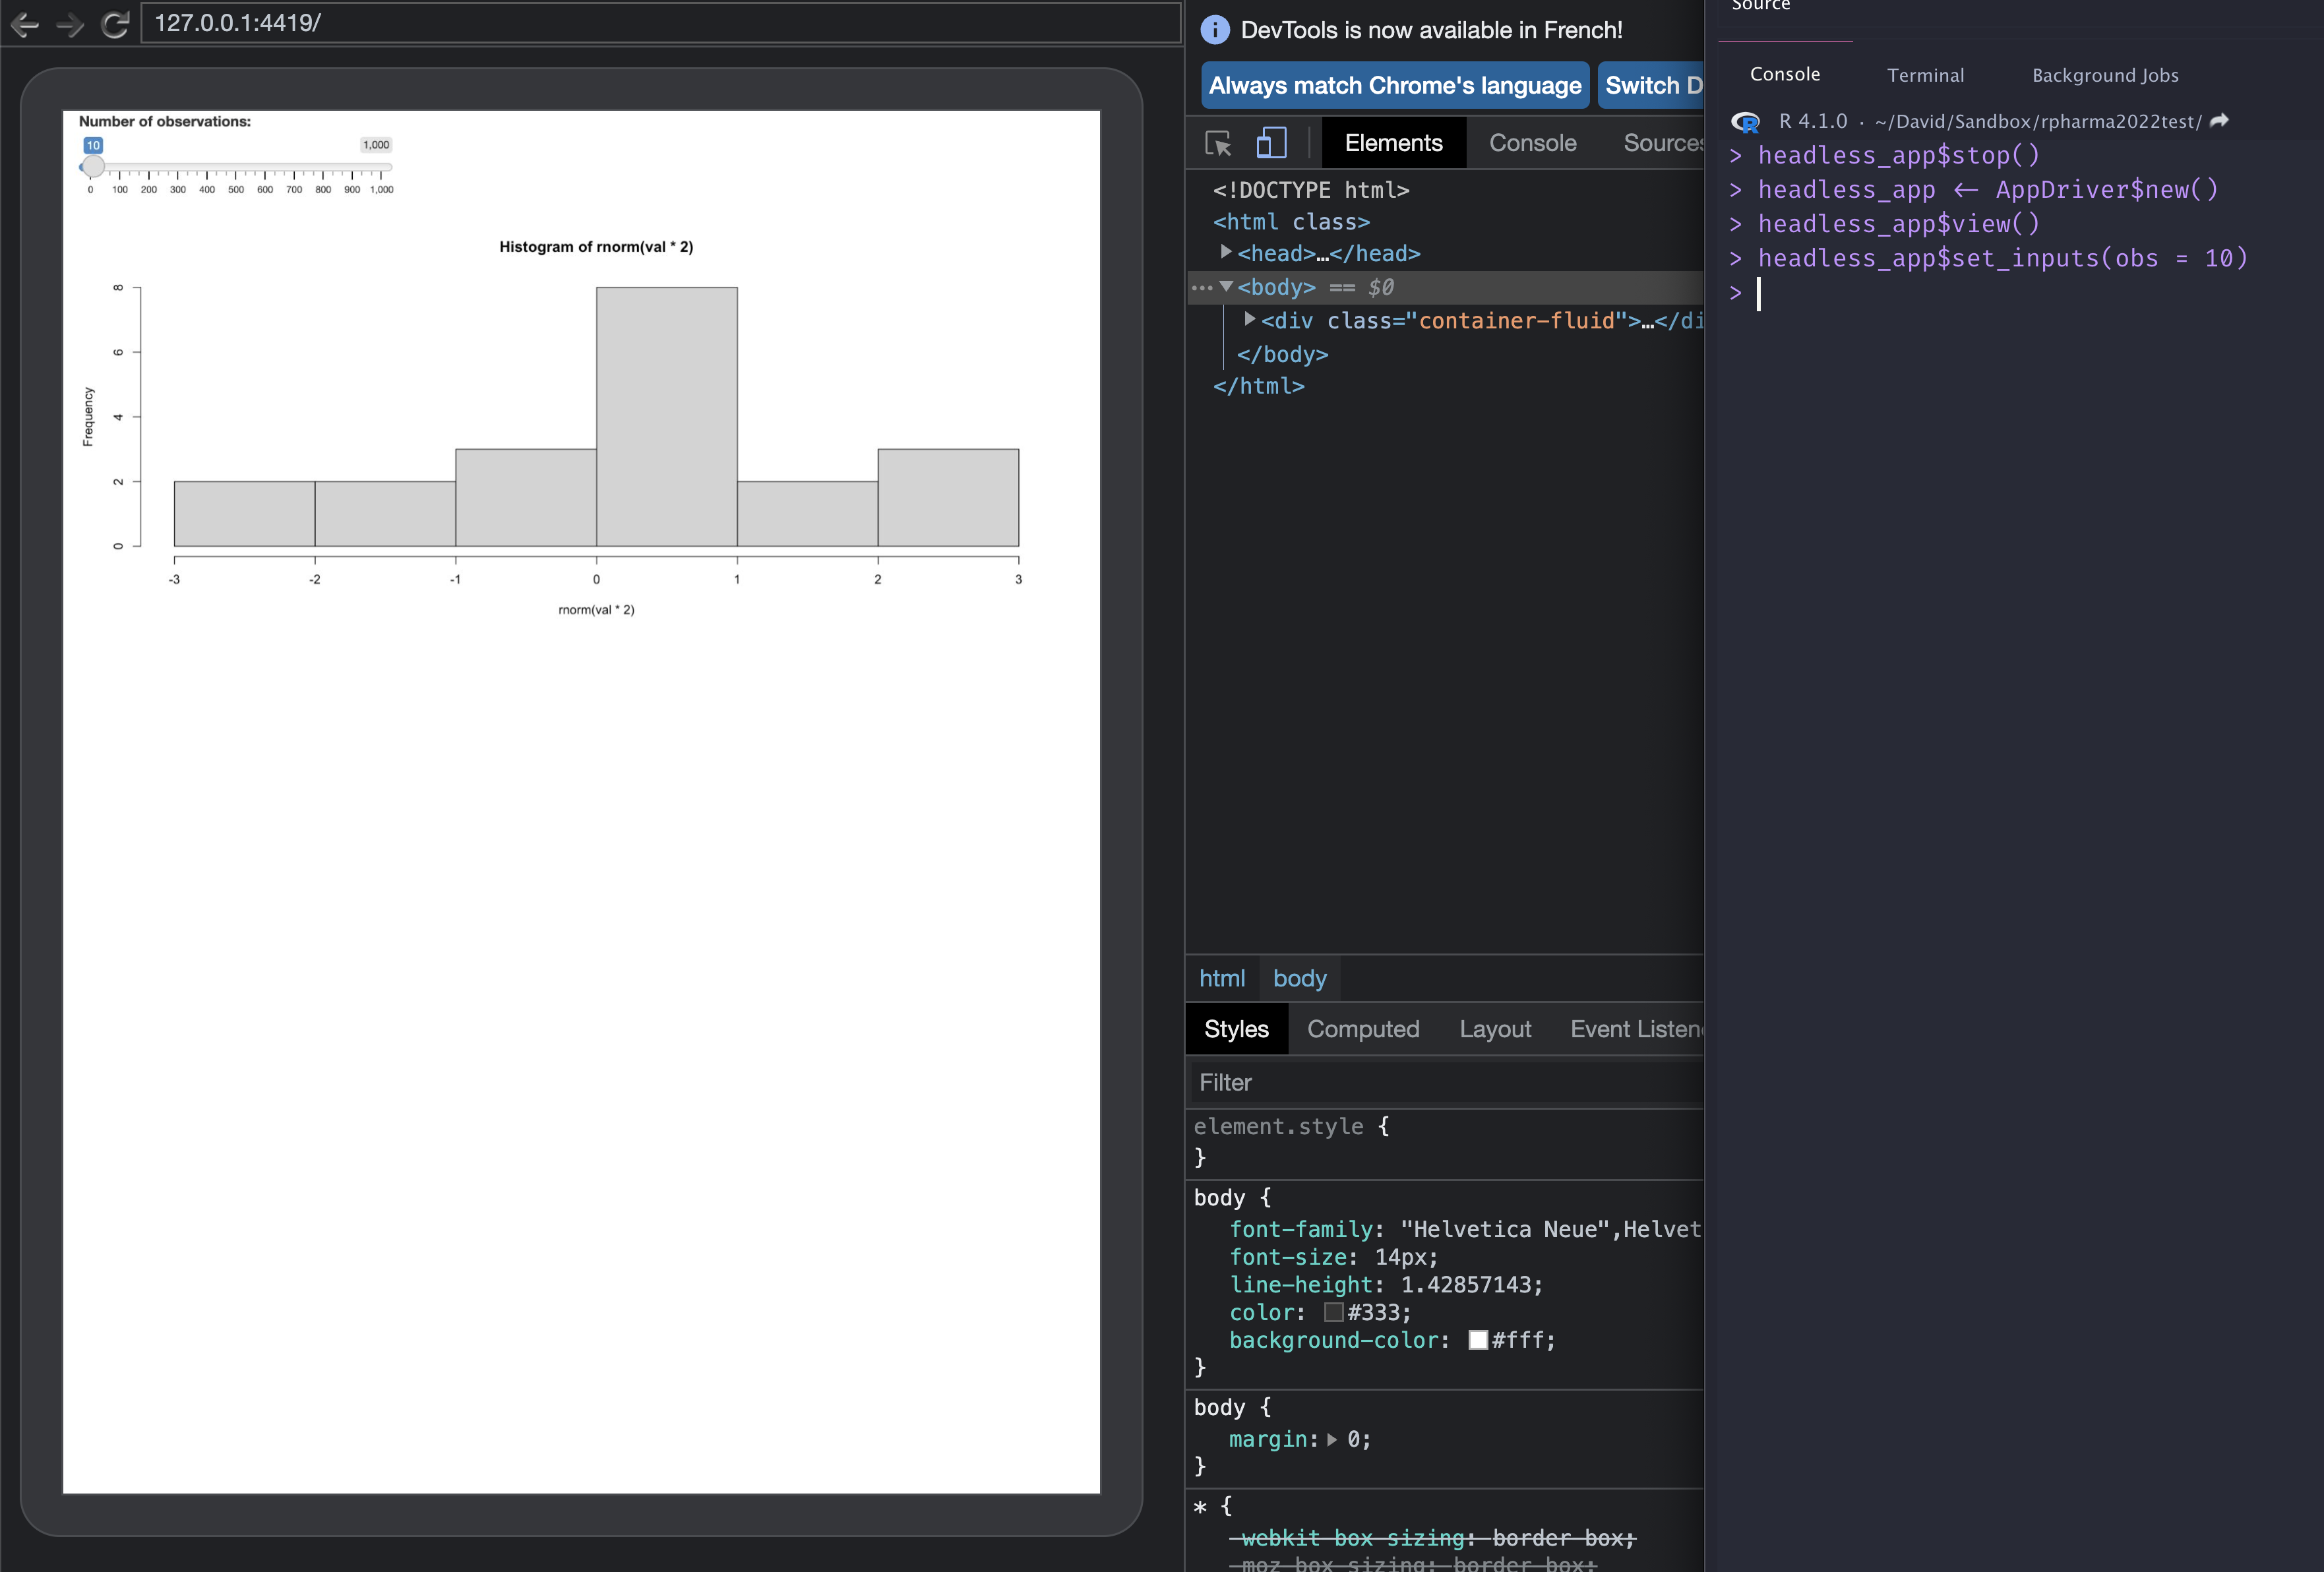Select the closing html tag line
2324x1572 pixels.
click(x=1258, y=386)
